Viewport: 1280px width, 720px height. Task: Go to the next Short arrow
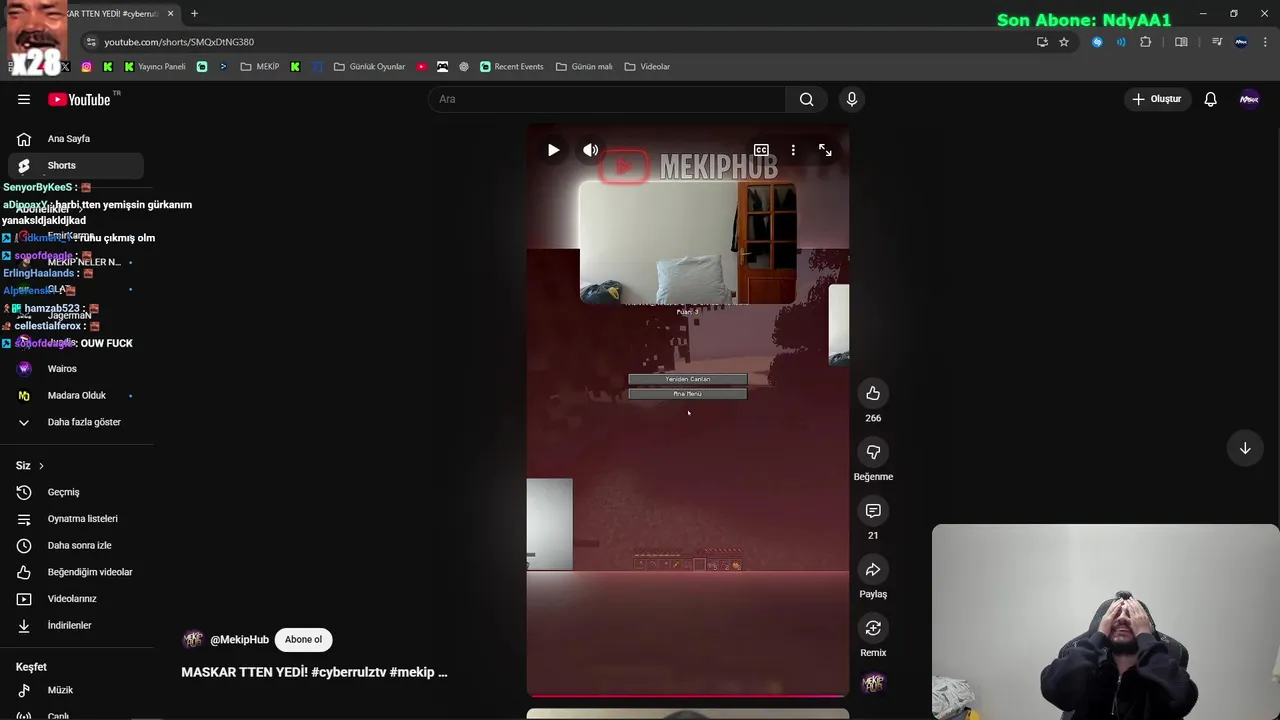coord(1245,449)
